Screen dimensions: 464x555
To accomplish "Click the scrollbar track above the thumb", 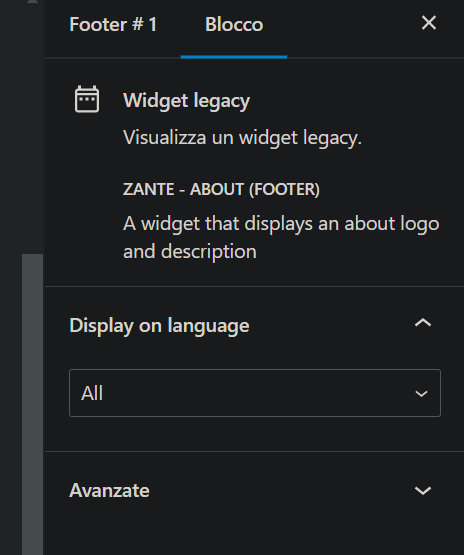I will (32, 129).
